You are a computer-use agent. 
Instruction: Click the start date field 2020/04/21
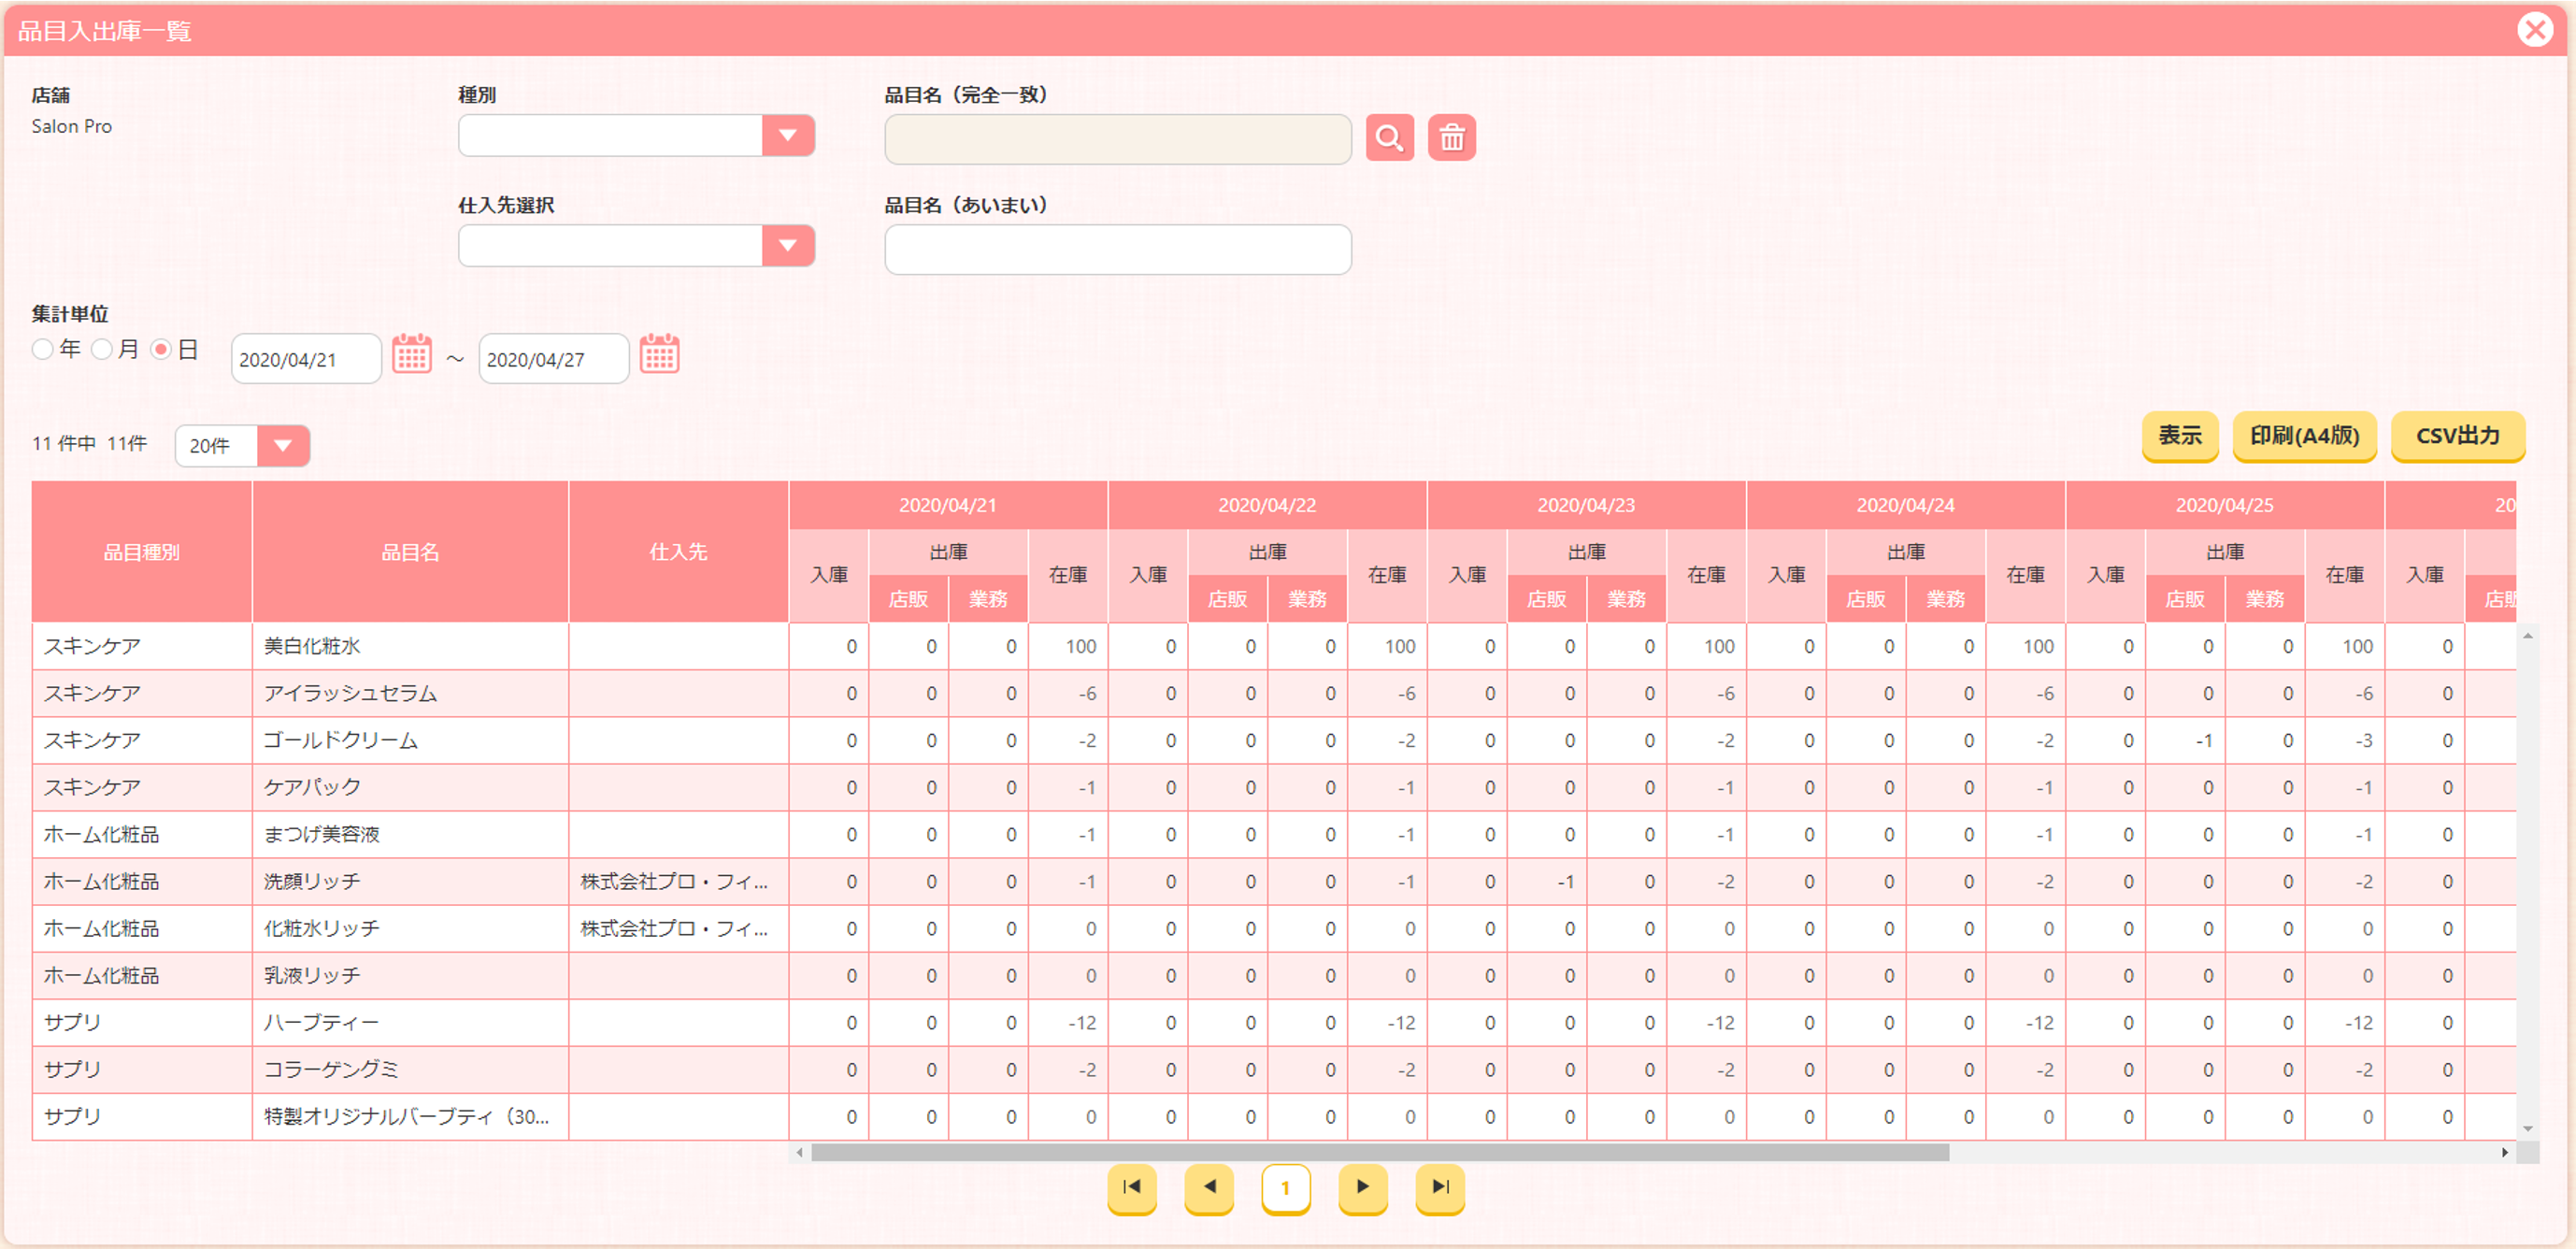coord(306,359)
